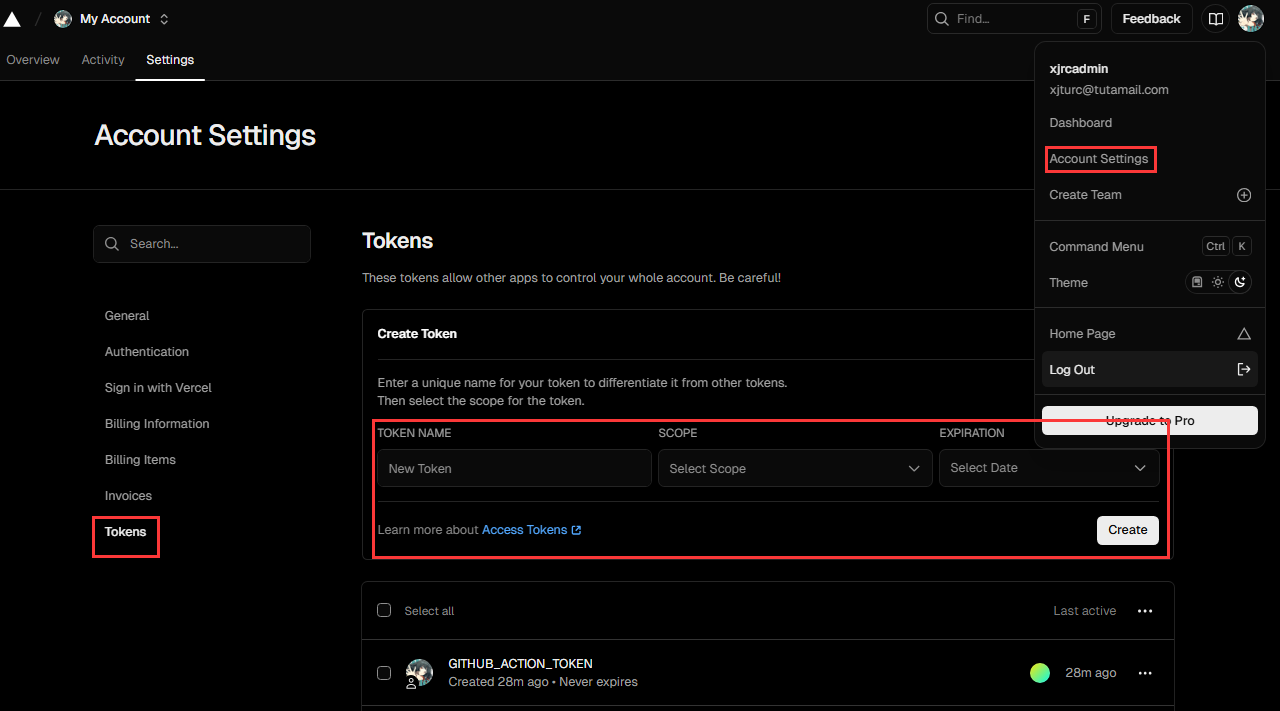Focus the New Token name field
The height and width of the screenshot is (711, 1280).
click(514, 468)
